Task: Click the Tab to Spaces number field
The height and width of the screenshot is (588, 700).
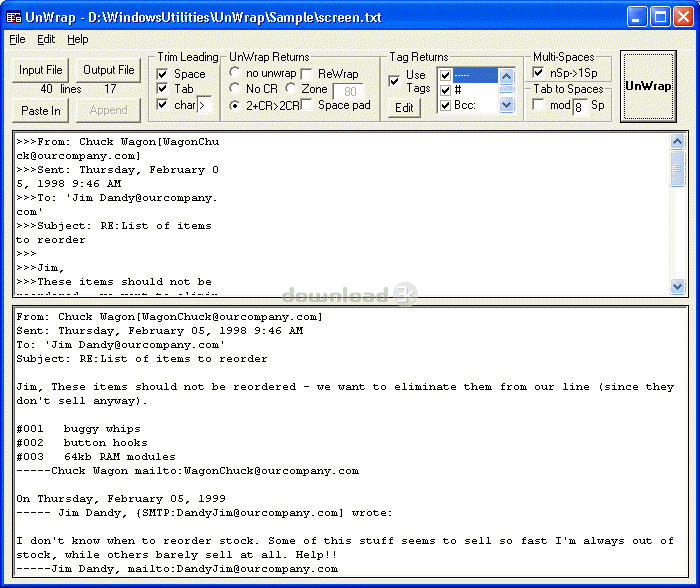Action: [580, 105]
